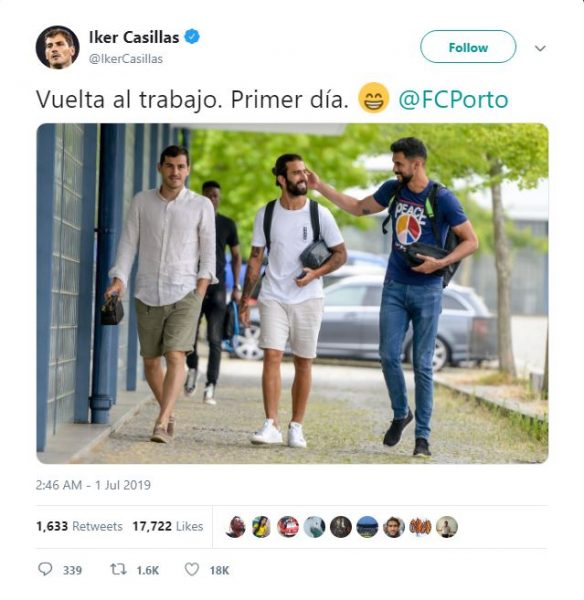This screenshot has height=600, width=584.
Task: Click the blue verified badge
Action: coord(192,37)
